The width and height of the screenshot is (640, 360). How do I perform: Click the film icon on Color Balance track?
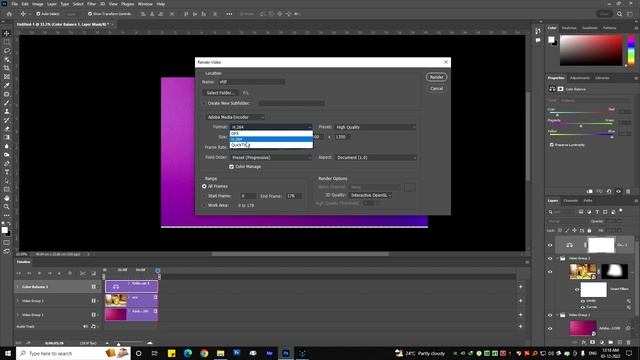tap(93, 287)
